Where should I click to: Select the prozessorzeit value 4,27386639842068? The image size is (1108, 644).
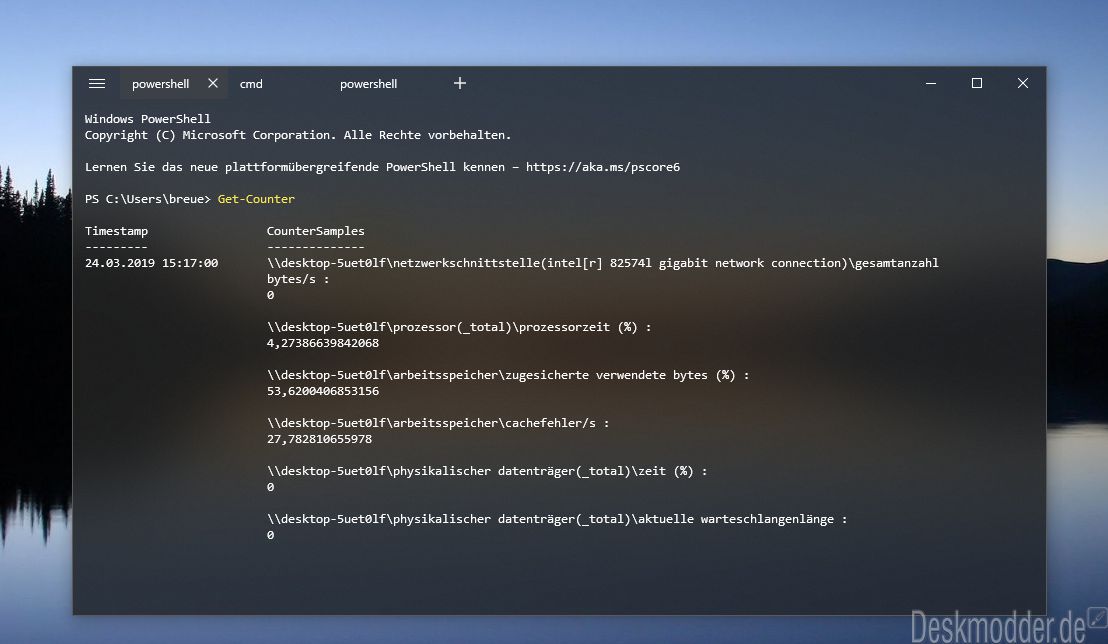323,343
